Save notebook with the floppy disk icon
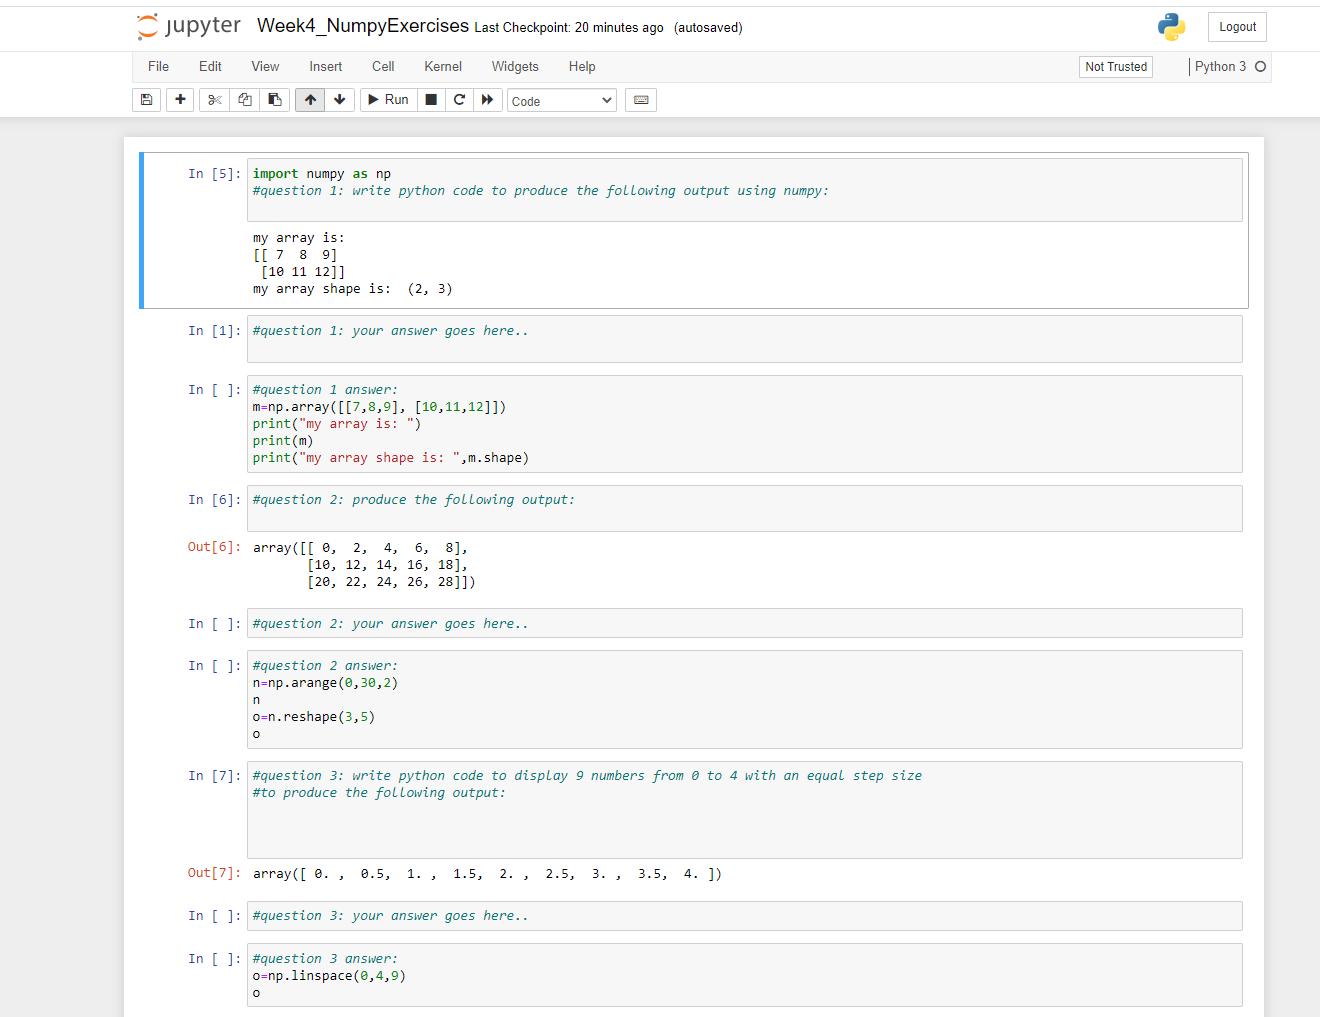This screenshot has height=1017, width=1320. pyautogui.click(x=147, y=100)
